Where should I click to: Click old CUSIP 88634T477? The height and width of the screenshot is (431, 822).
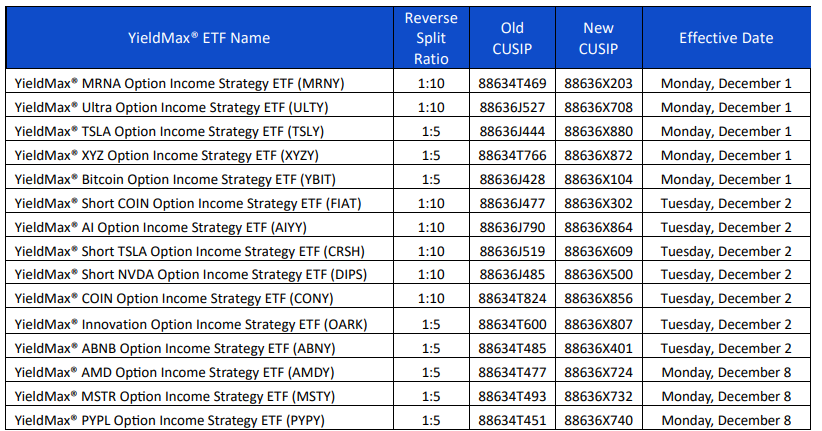512,373
